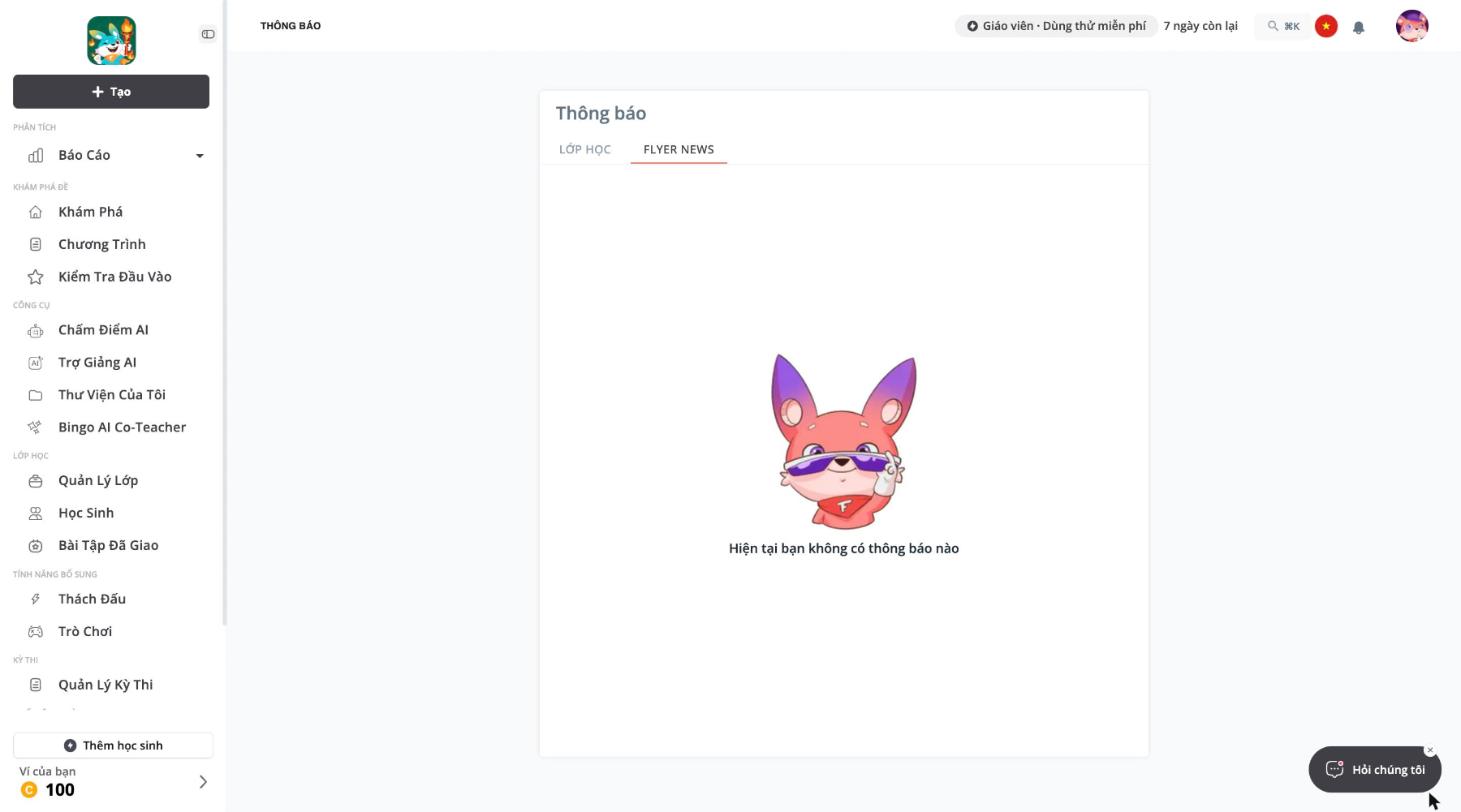
Task: Open the Thách Đấu lightning icon
Action: (x=36, y=599)
